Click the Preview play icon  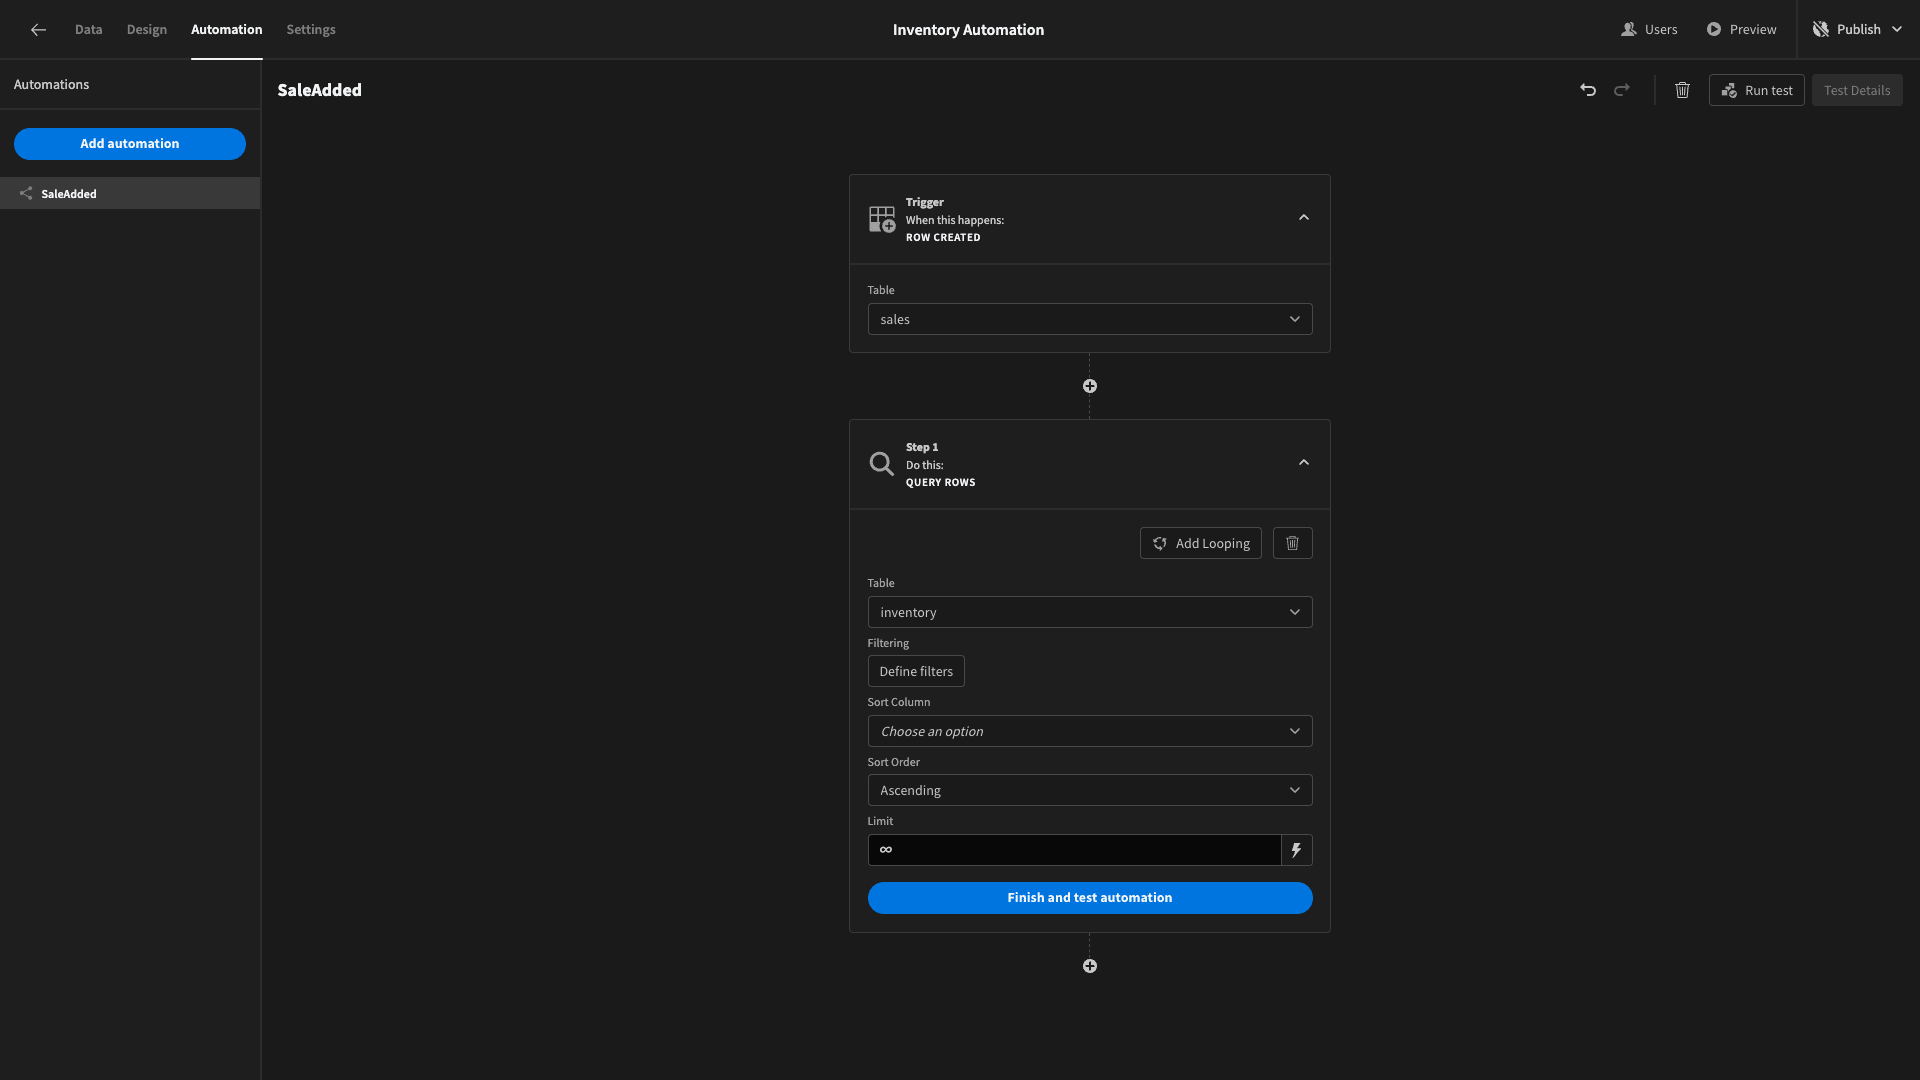pos(1714,30)
